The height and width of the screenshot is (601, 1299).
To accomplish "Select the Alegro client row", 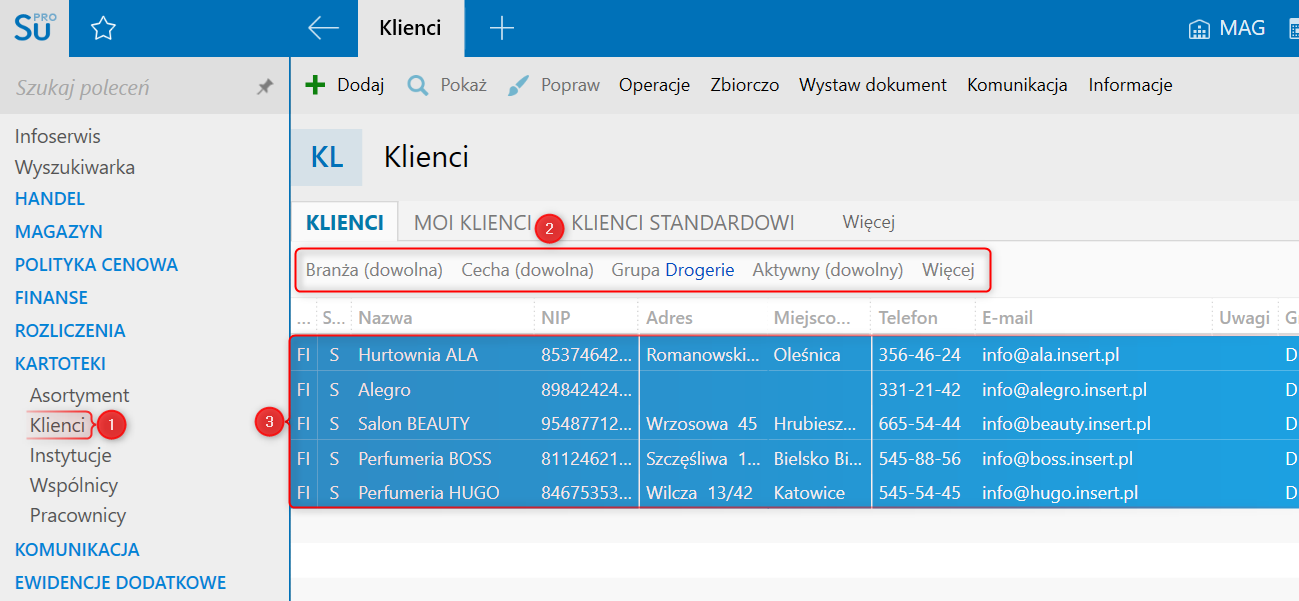I will (795, 389).
